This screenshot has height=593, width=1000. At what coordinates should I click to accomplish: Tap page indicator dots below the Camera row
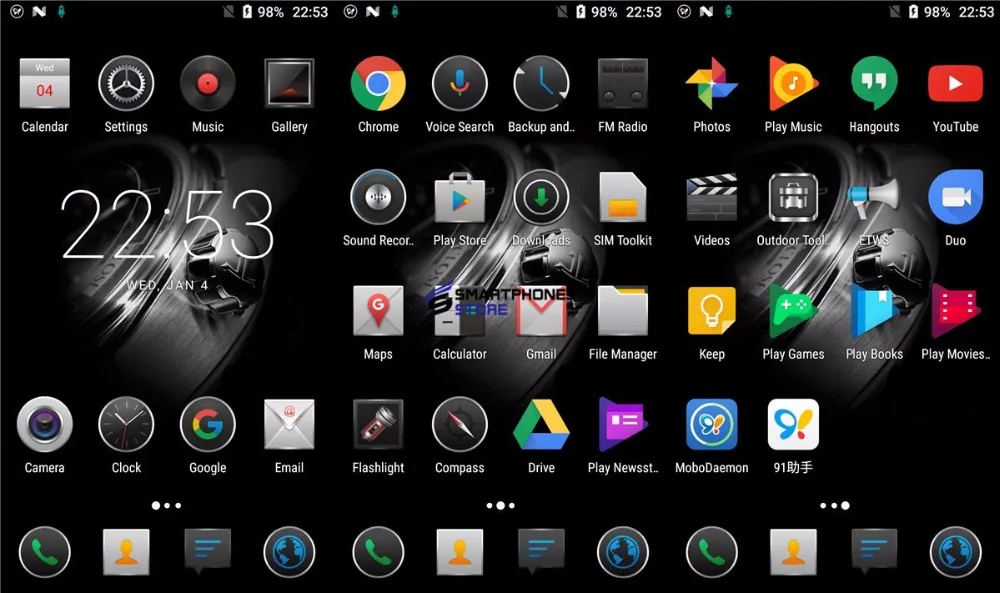click(x=166, y=506)
